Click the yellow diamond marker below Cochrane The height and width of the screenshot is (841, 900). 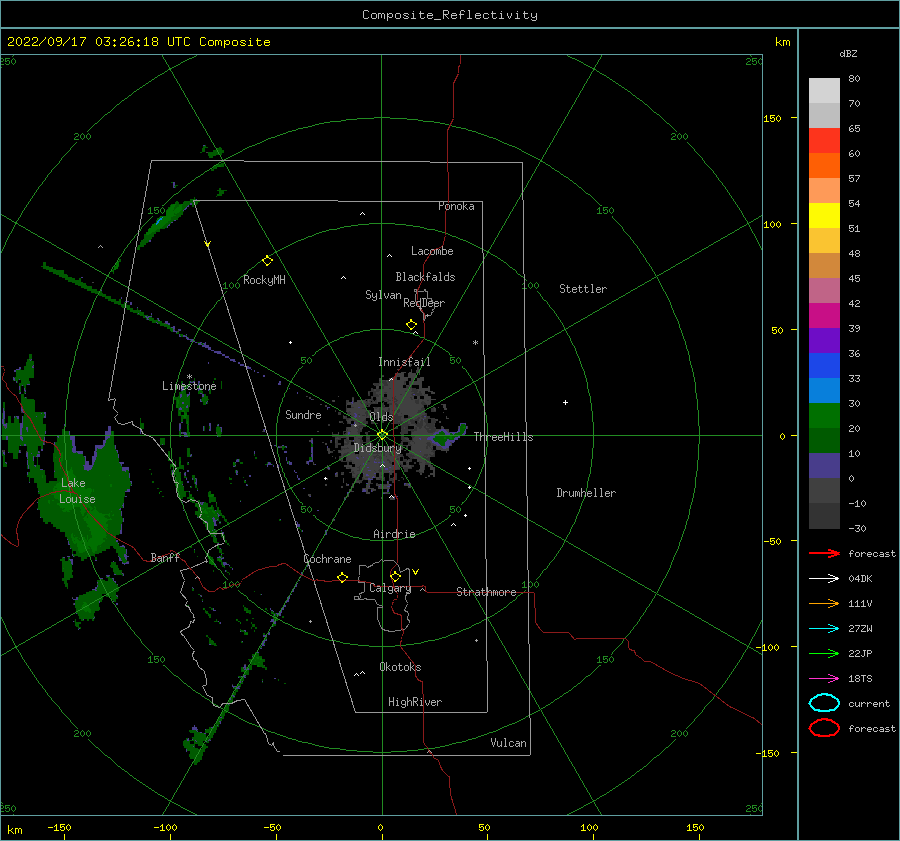343,578
